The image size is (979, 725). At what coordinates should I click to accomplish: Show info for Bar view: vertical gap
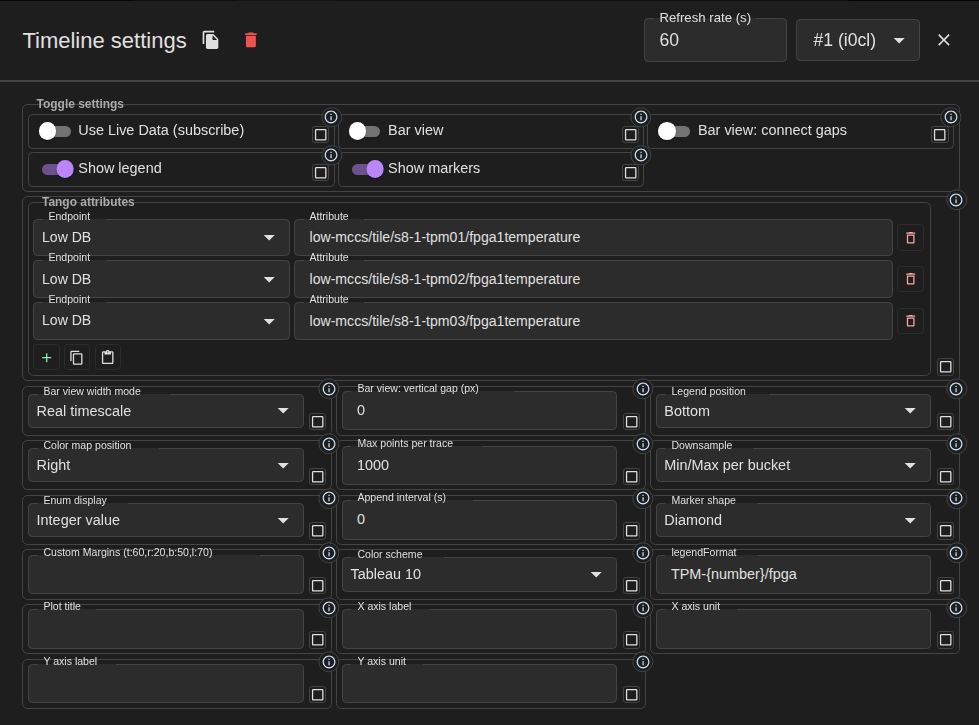click(x=642, y=389)
